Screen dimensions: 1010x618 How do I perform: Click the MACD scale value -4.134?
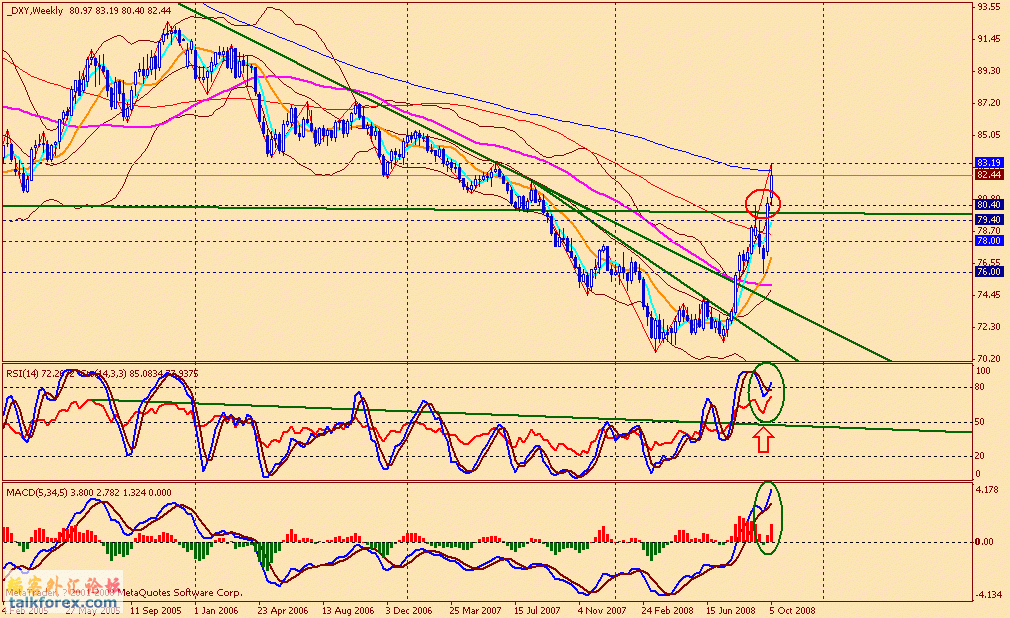coord(989,595)
